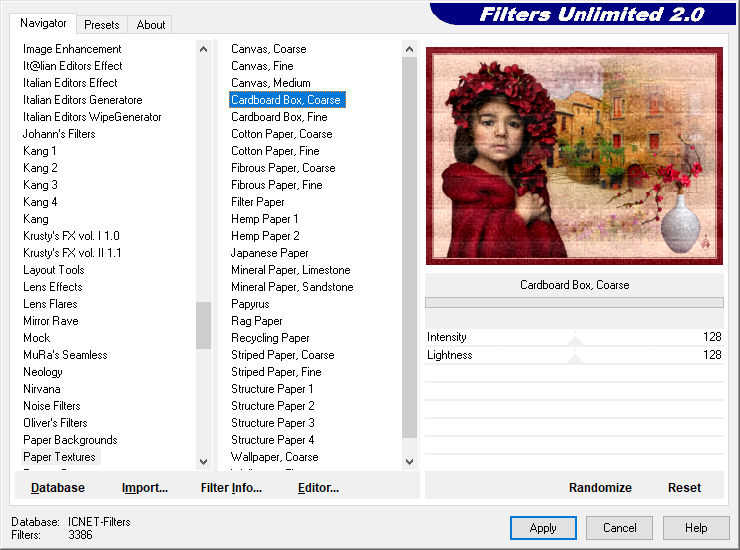
Task: Select Paper Textures category
Action: pyautogui.click(x=59, y=457)
